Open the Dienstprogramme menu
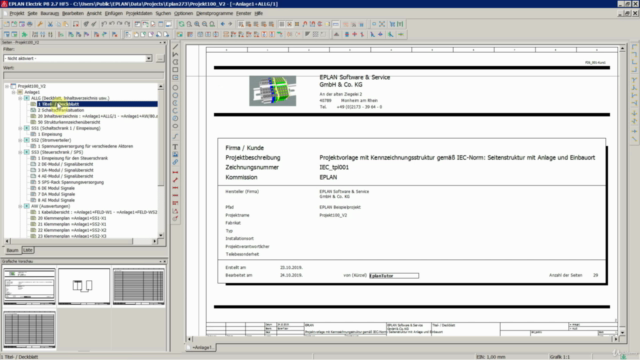The height and width of the screenshot is (360, 640). 214,13
